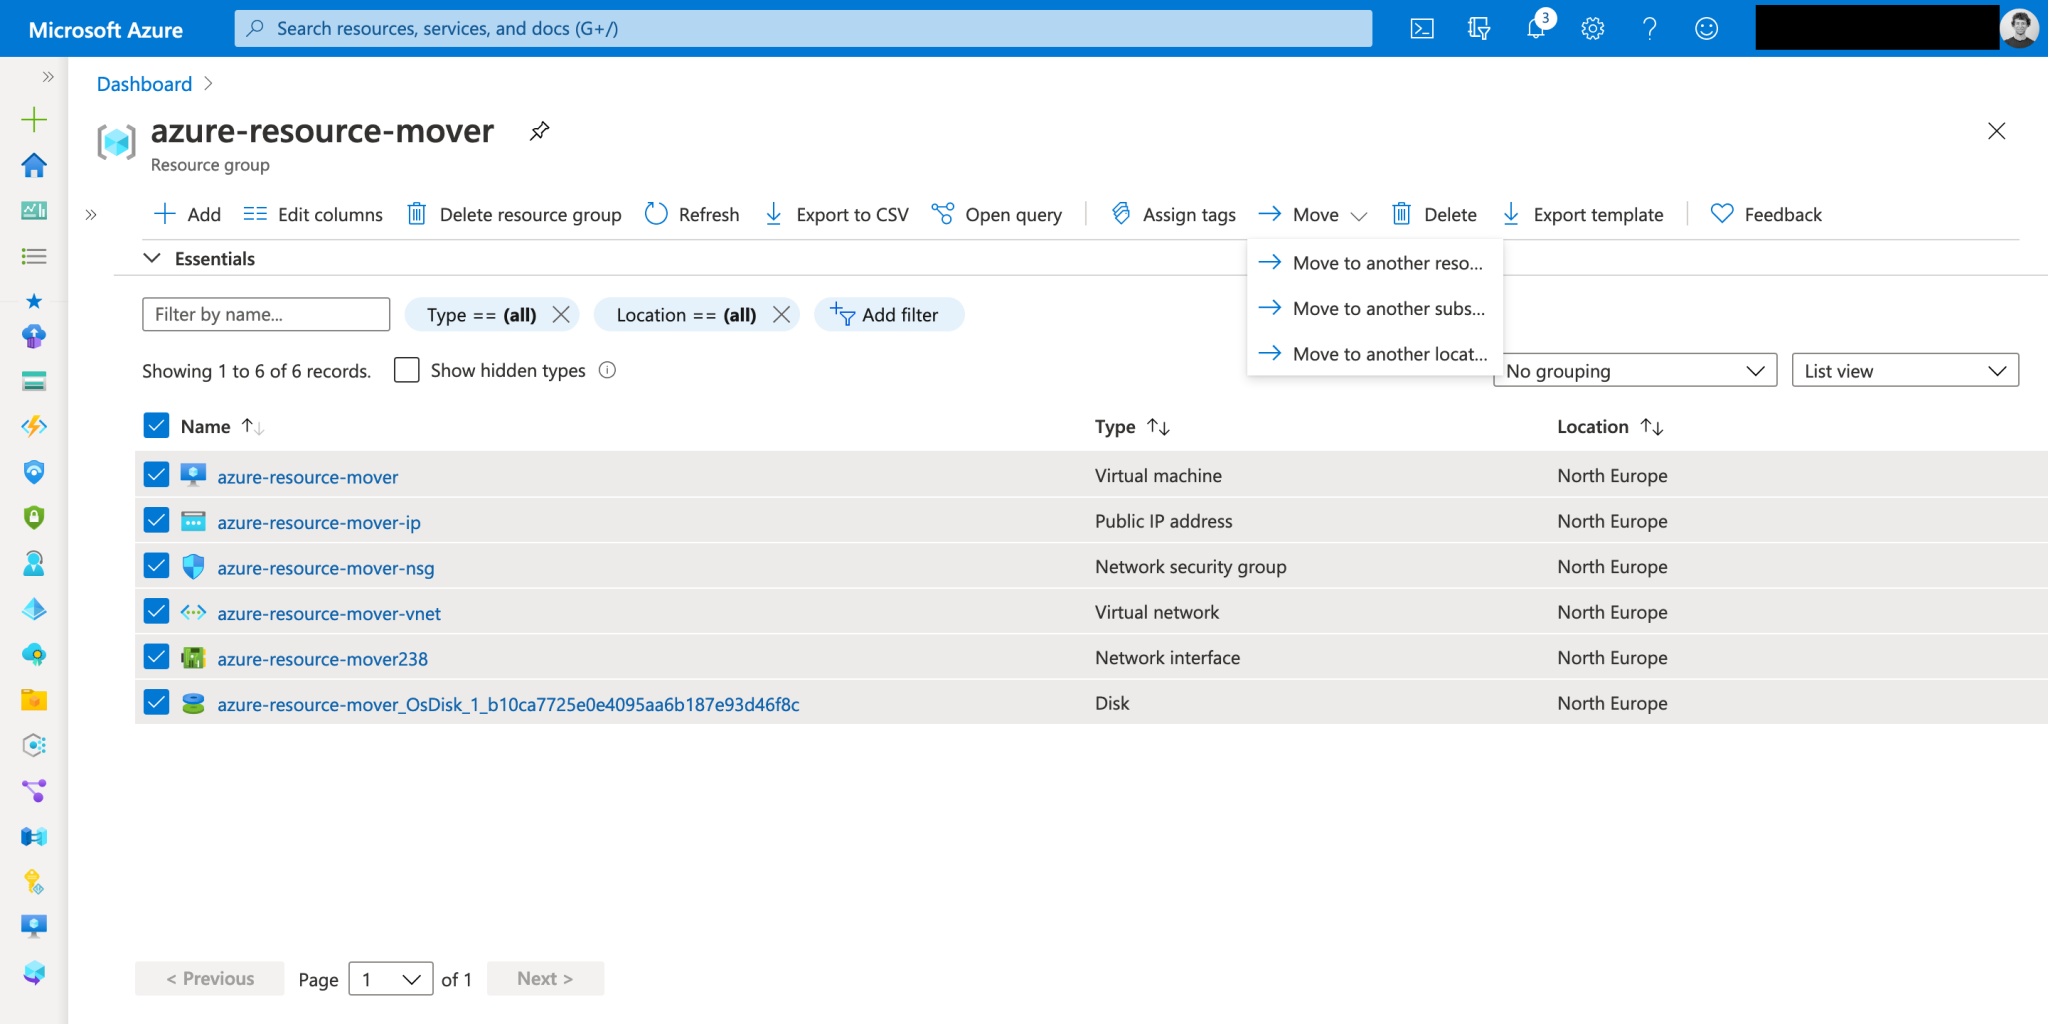Uncheck the azure-resource-mover-vnet row checkbox

click(156, 610)
